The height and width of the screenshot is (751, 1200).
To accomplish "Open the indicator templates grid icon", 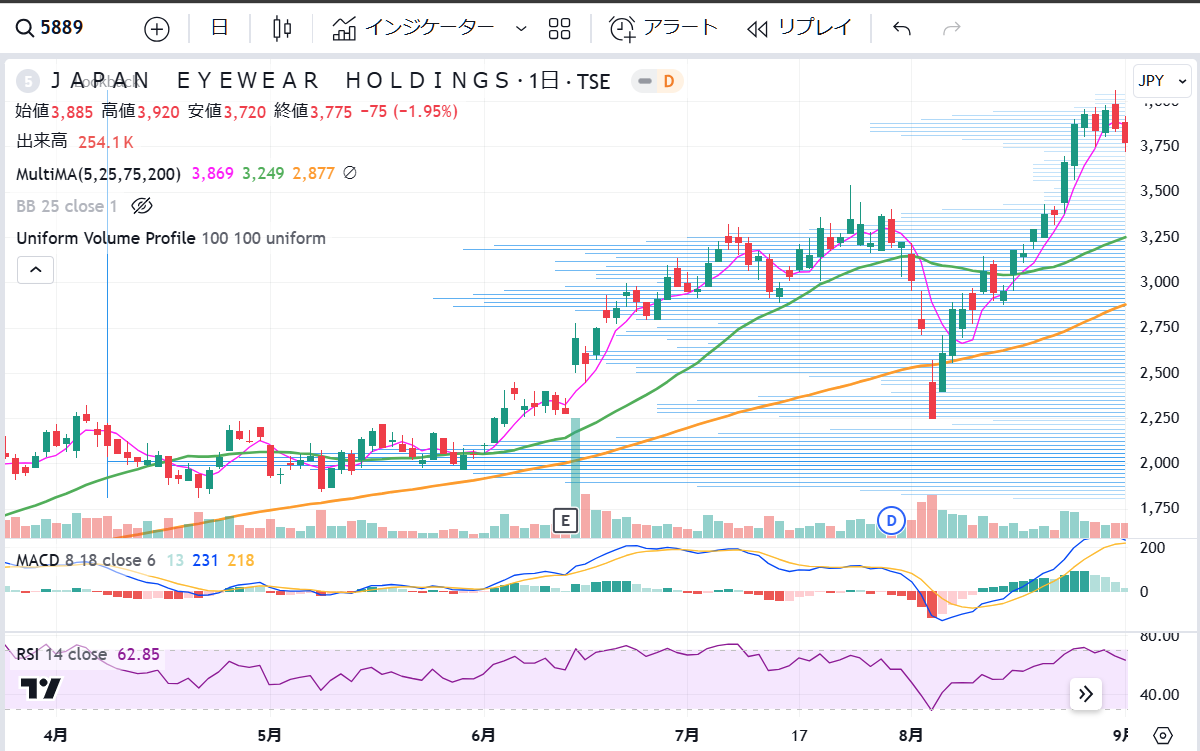I will (x=559, y=28).
